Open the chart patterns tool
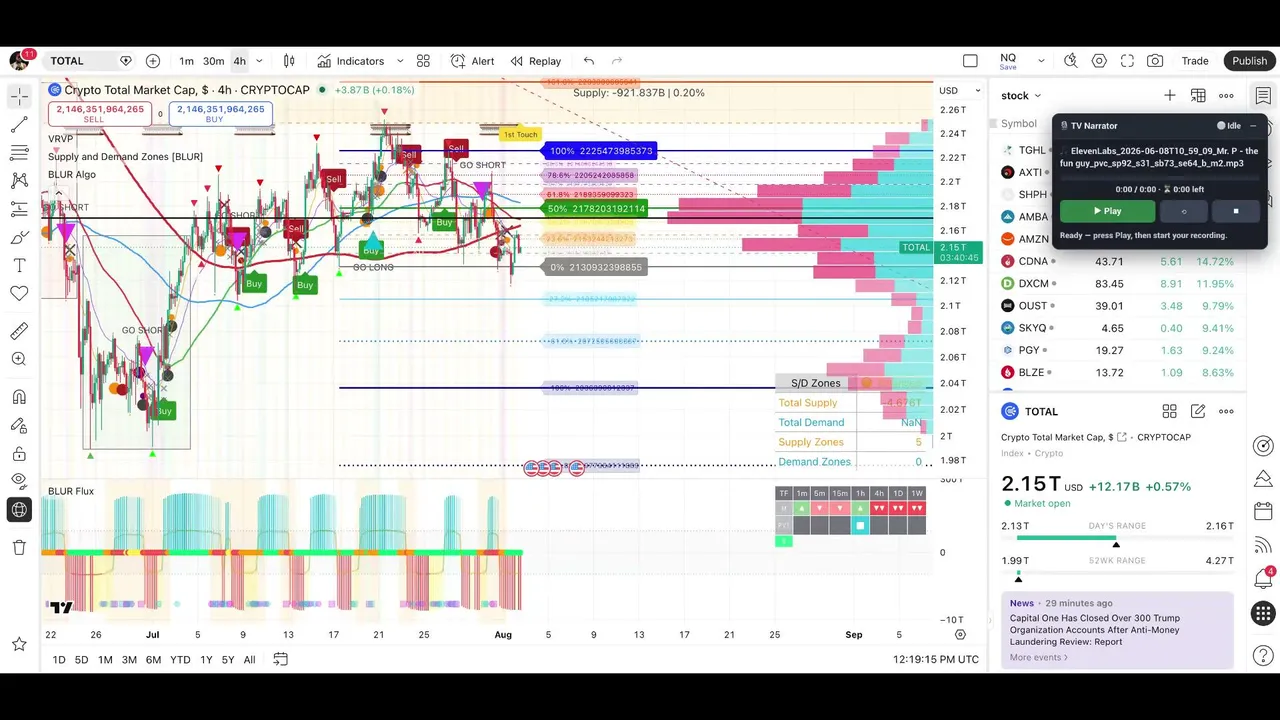The image size is (1280, 720). (19, 181)
